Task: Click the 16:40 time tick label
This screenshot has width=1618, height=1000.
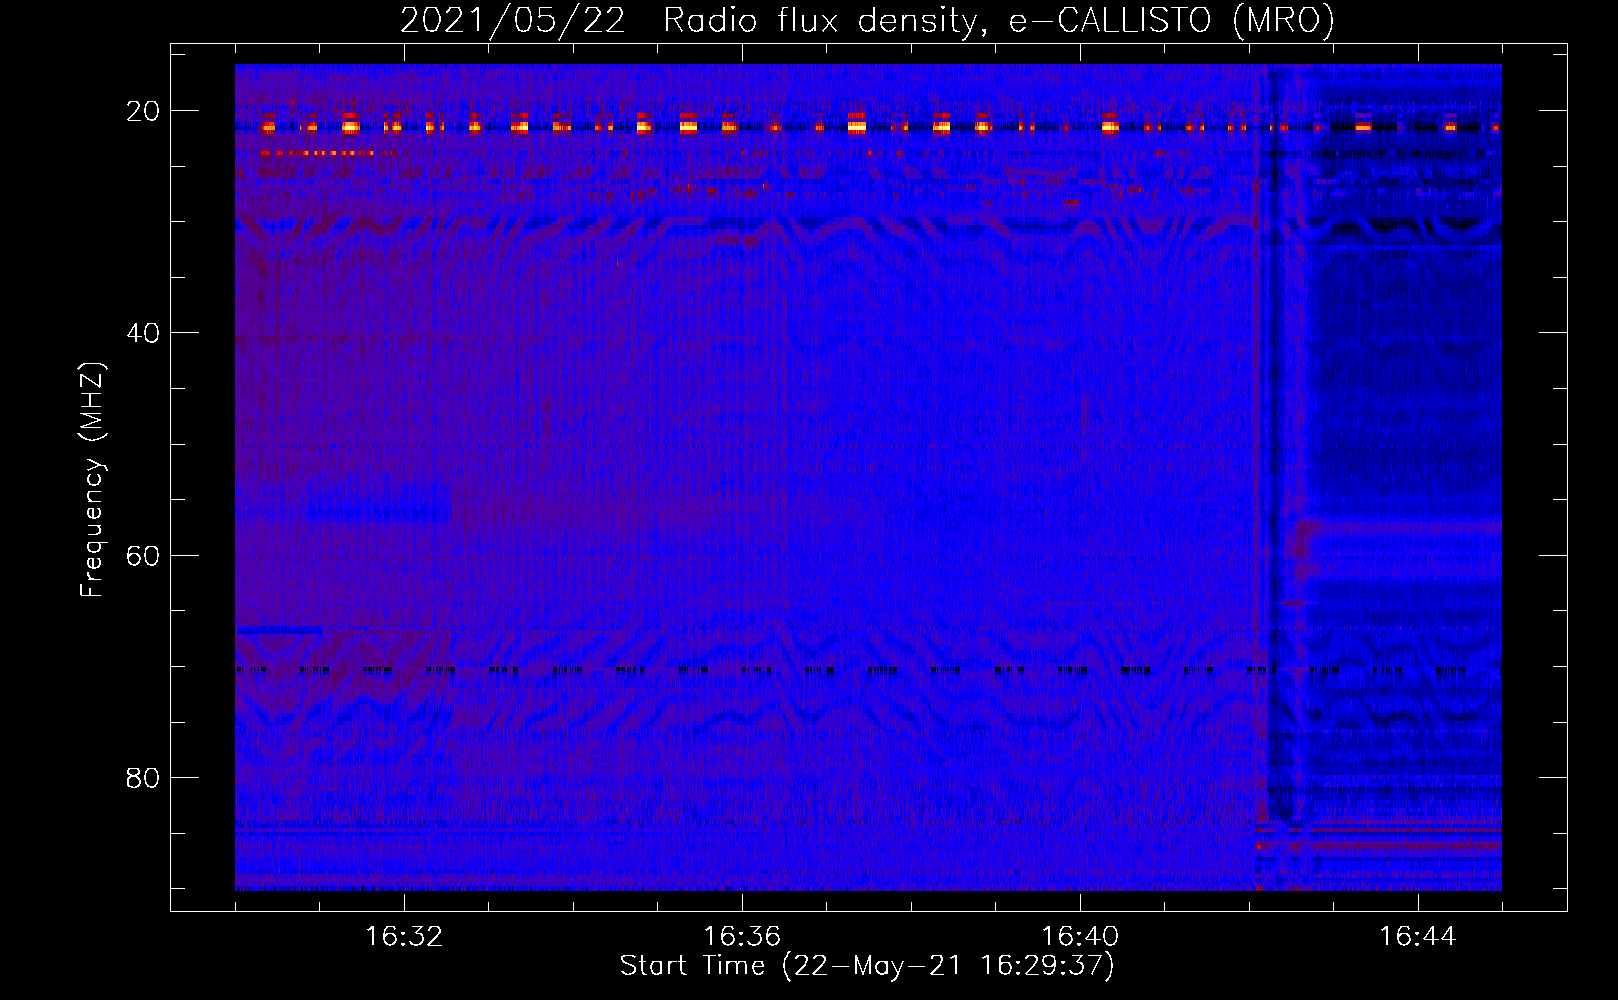Action: [1080, 937]
